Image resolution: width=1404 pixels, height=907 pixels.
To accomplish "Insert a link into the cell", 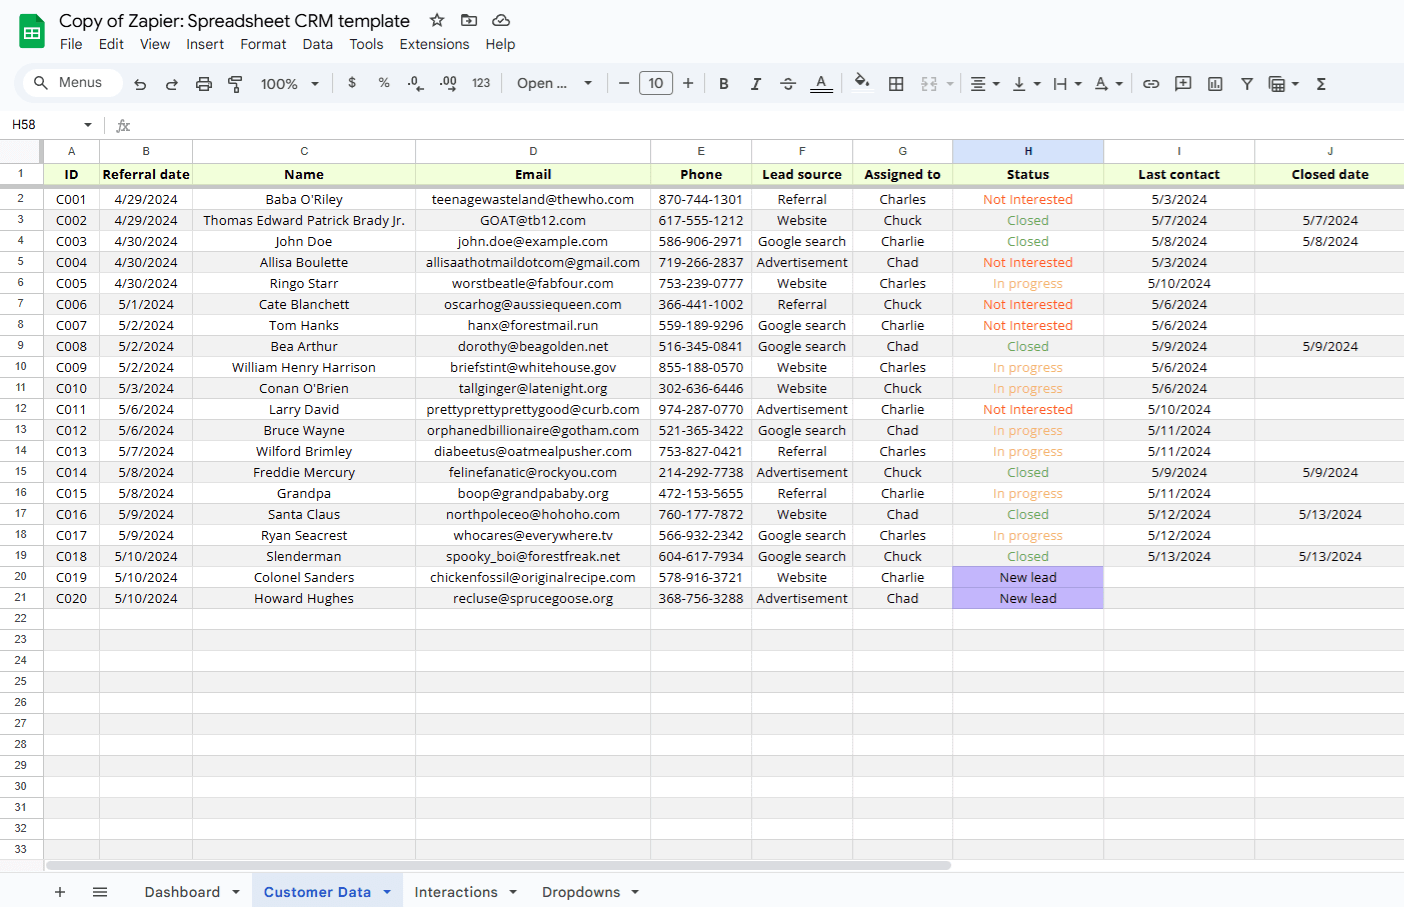I will [1151, 83].
